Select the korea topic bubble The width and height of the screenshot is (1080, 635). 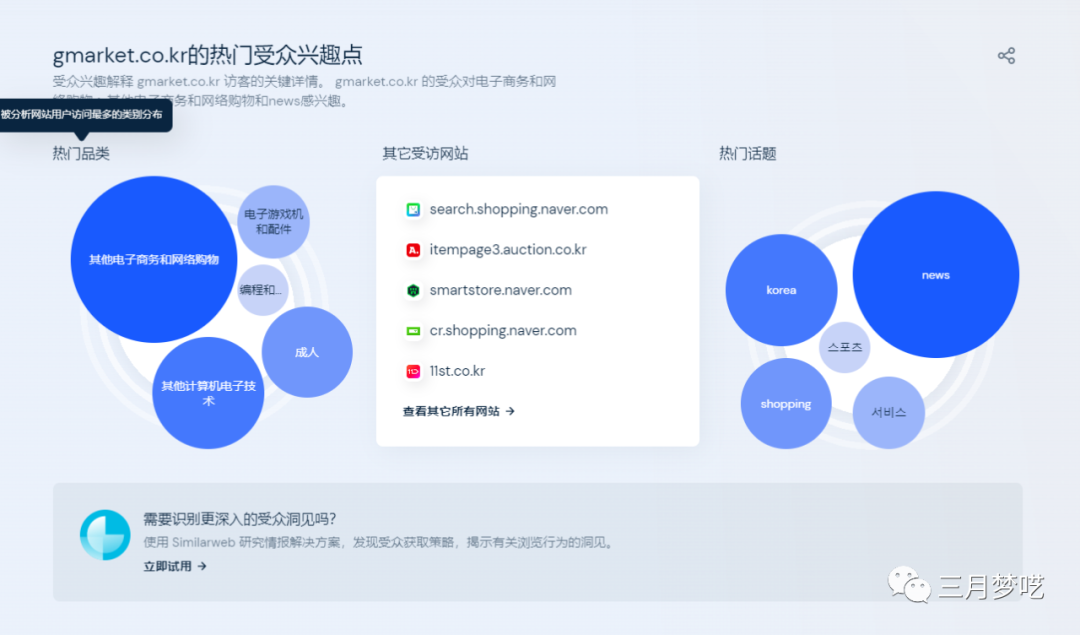[x=782, y=290]
